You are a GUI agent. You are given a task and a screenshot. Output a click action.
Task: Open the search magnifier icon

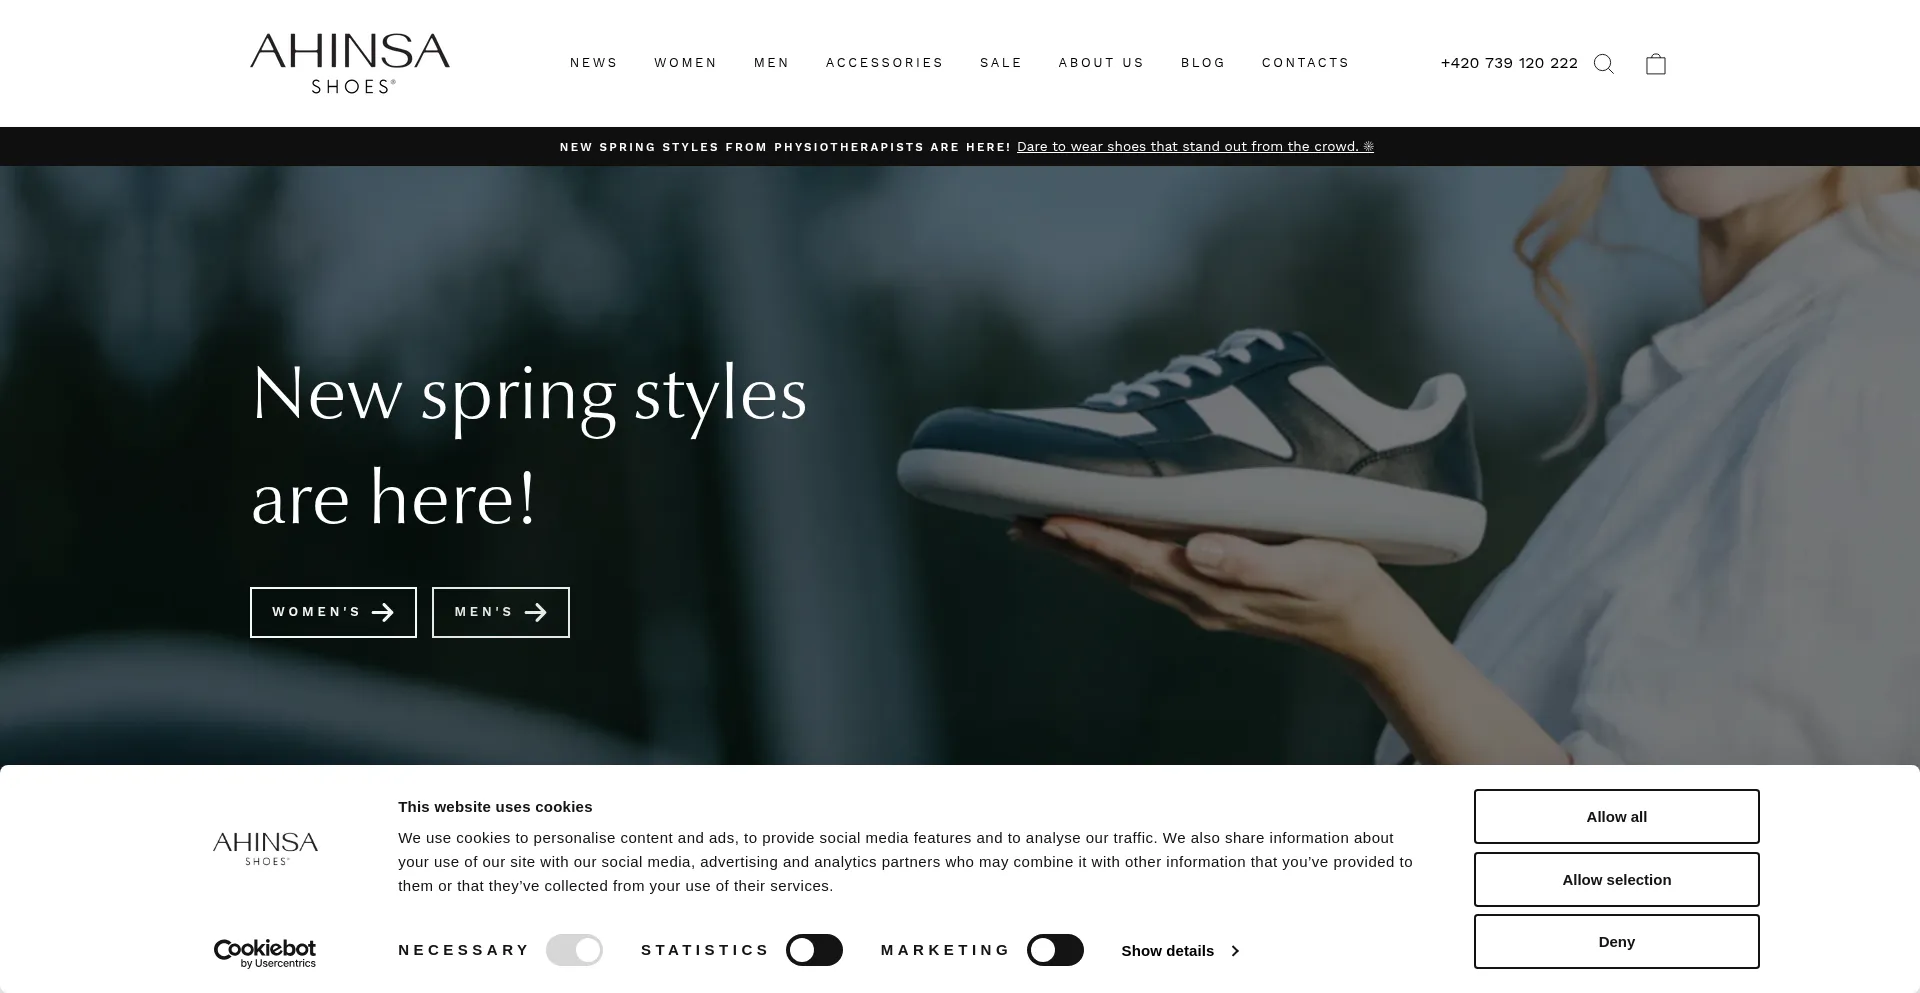(x=1604, y=64)
